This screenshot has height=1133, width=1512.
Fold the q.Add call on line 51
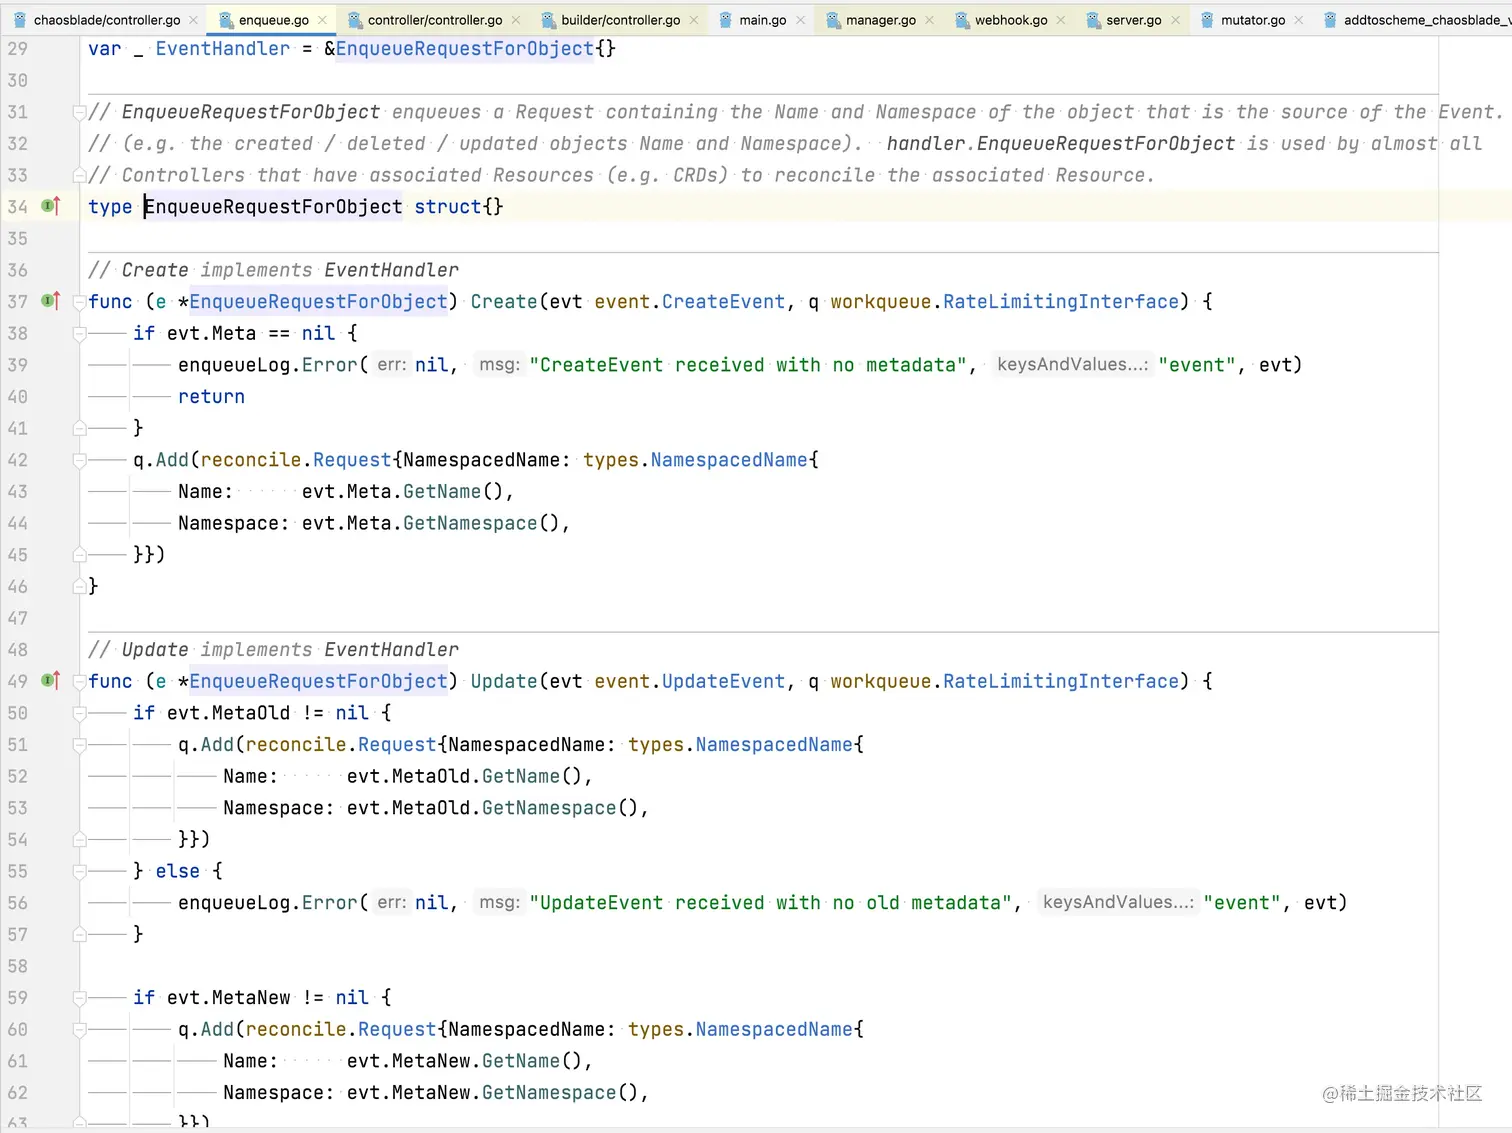[79, 745]
